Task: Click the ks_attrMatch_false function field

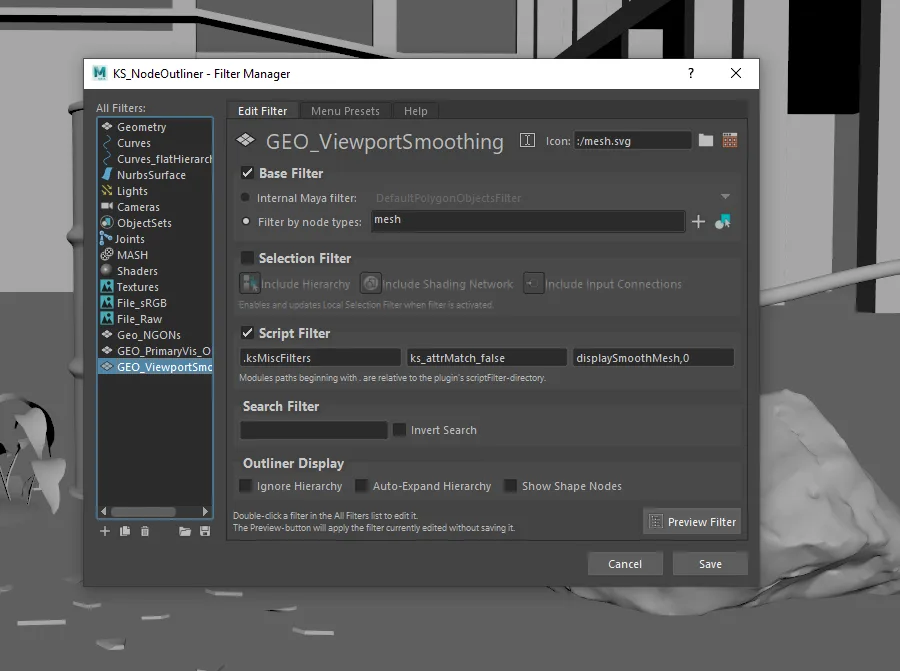Action: pos(487,358)
